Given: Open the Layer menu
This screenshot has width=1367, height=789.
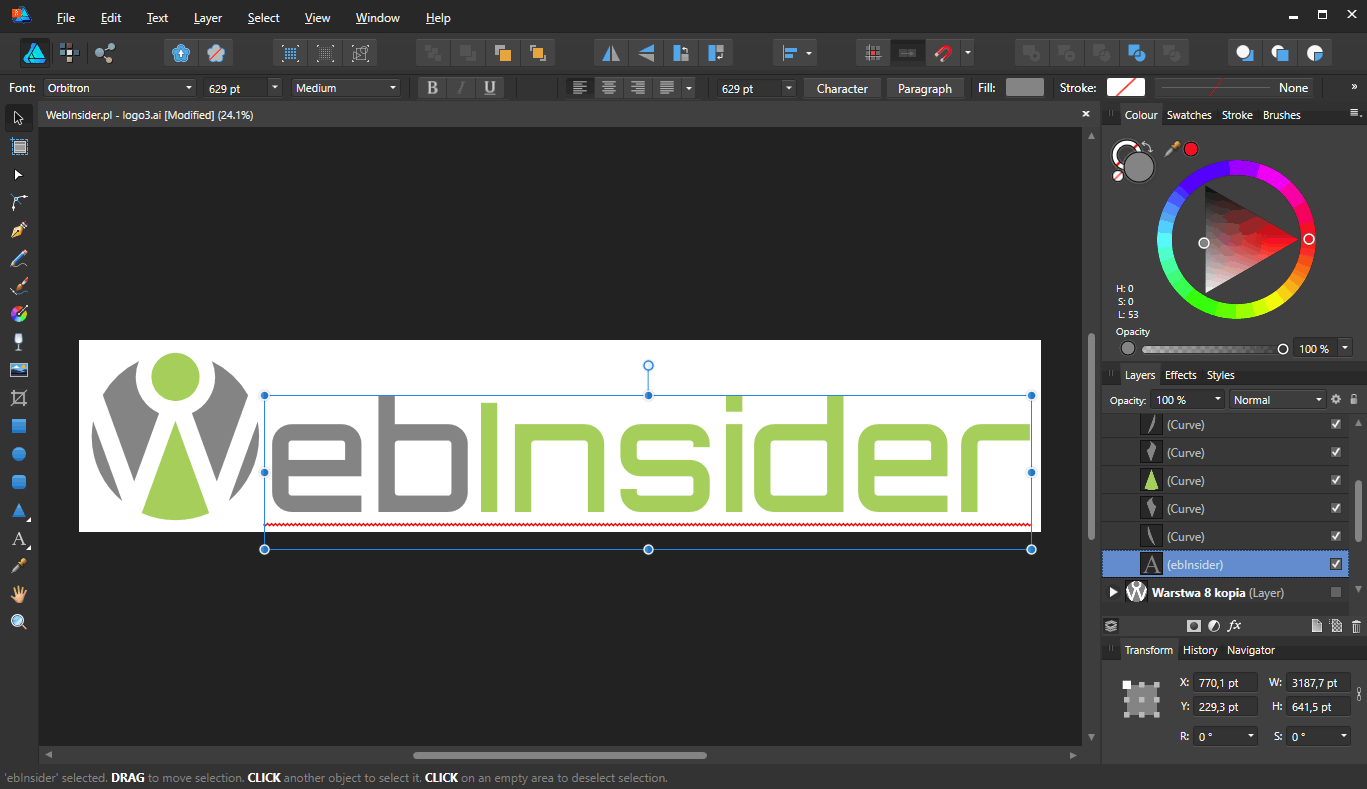Looking at the screenshot, I should click(207, 17).
